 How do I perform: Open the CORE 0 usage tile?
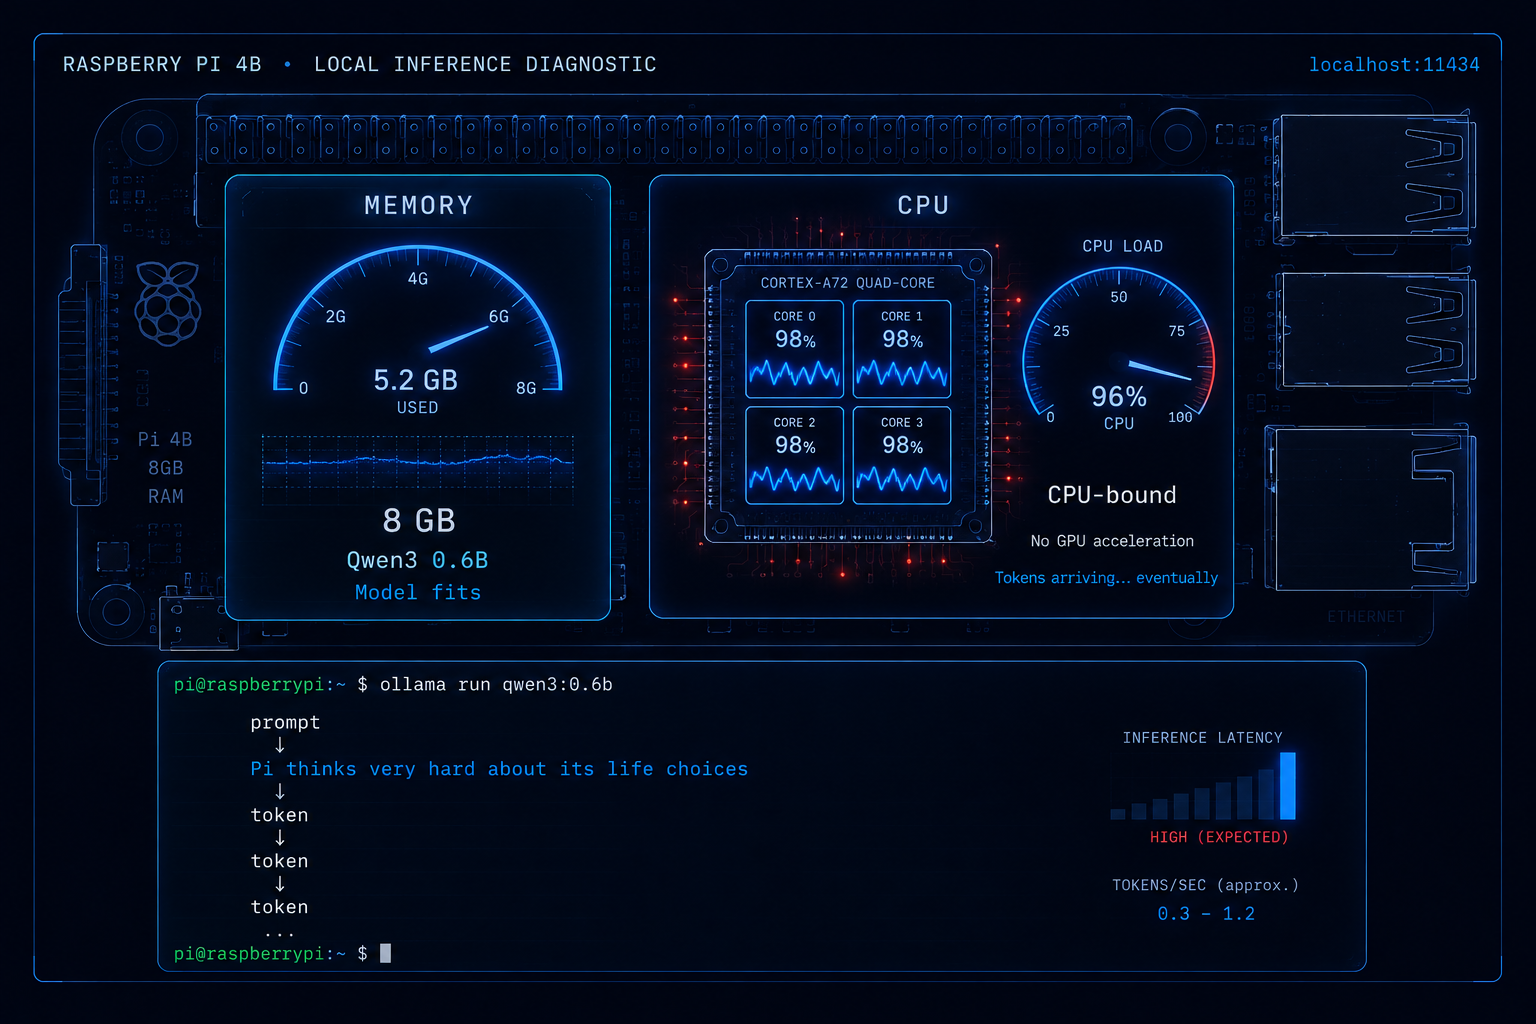point(795,349)
